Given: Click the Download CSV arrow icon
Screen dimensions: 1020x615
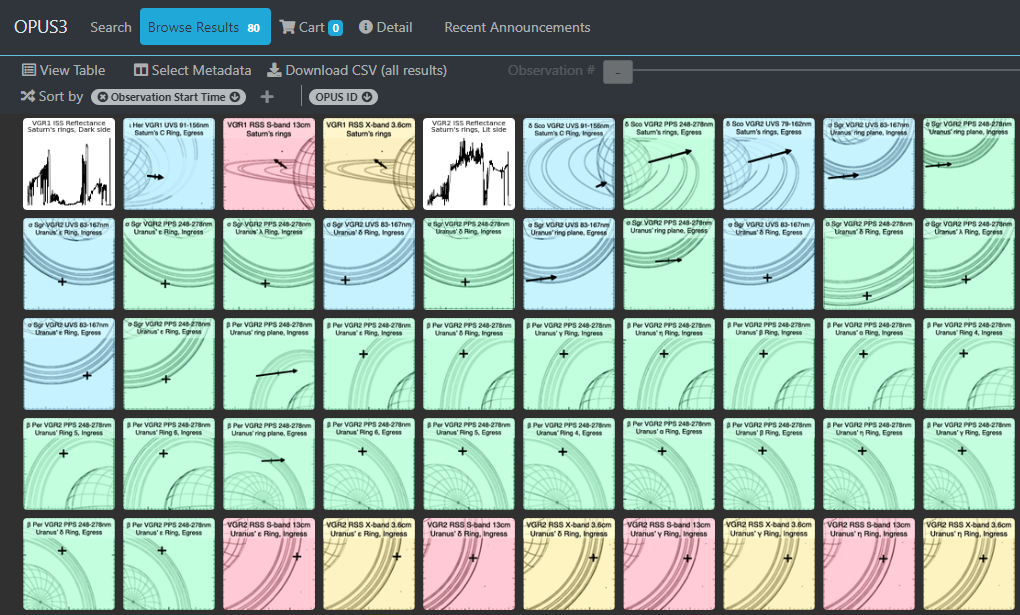Looking at the screenshot, I should (x=275, y=70).
